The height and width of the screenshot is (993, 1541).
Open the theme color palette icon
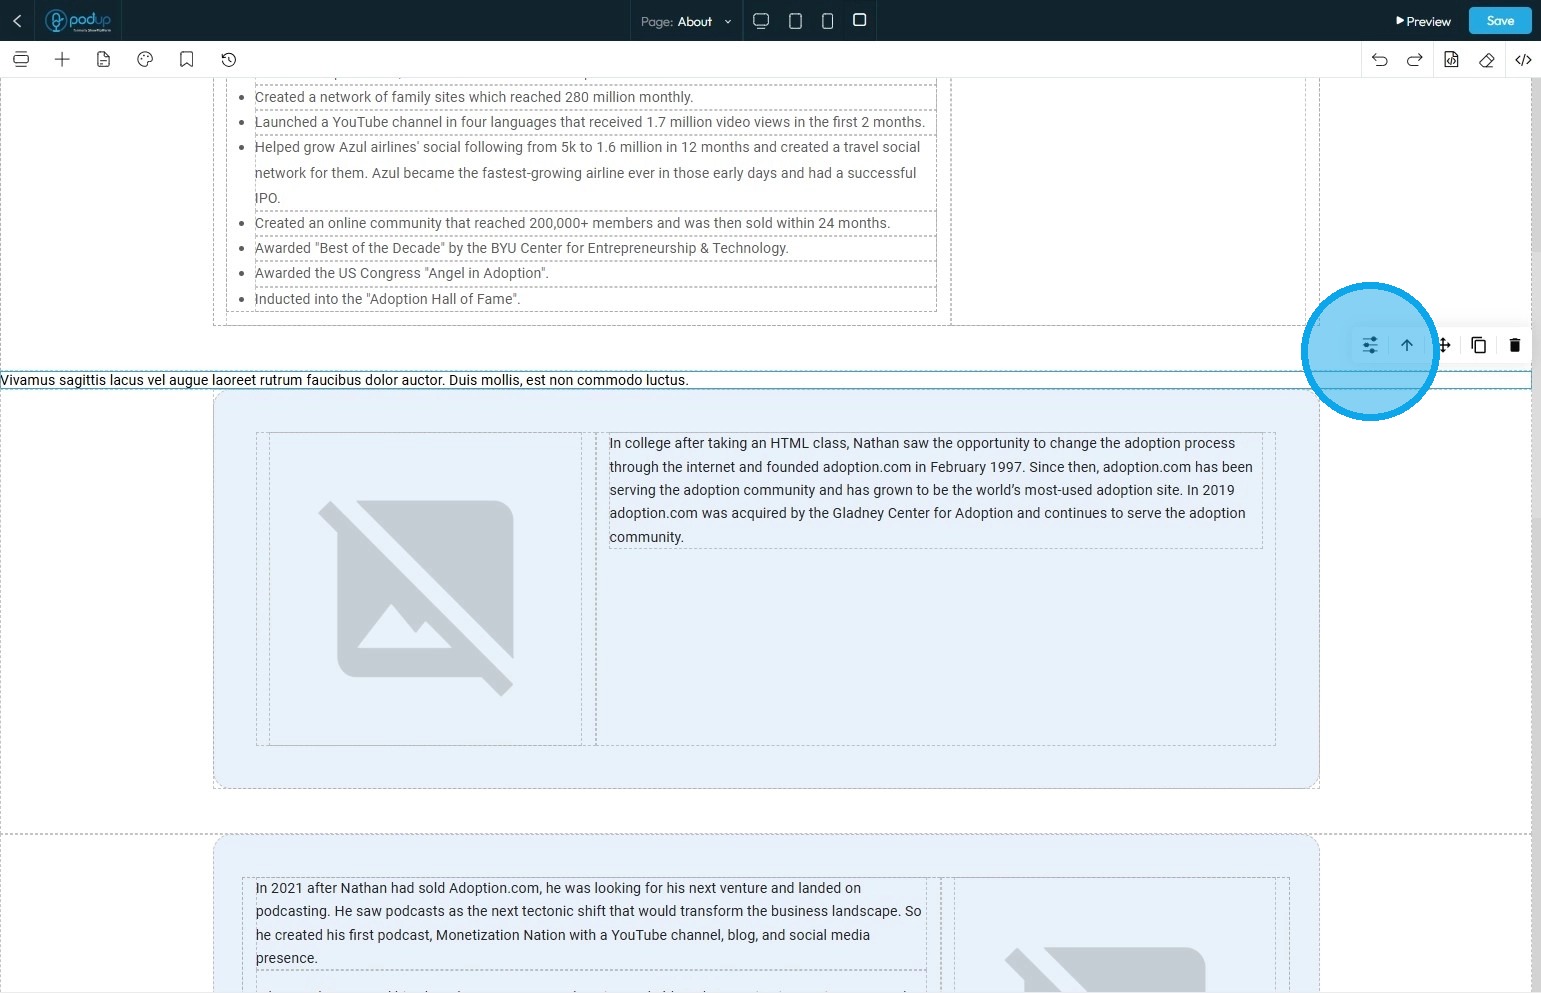pyautogui.click(x=145, y=59)
